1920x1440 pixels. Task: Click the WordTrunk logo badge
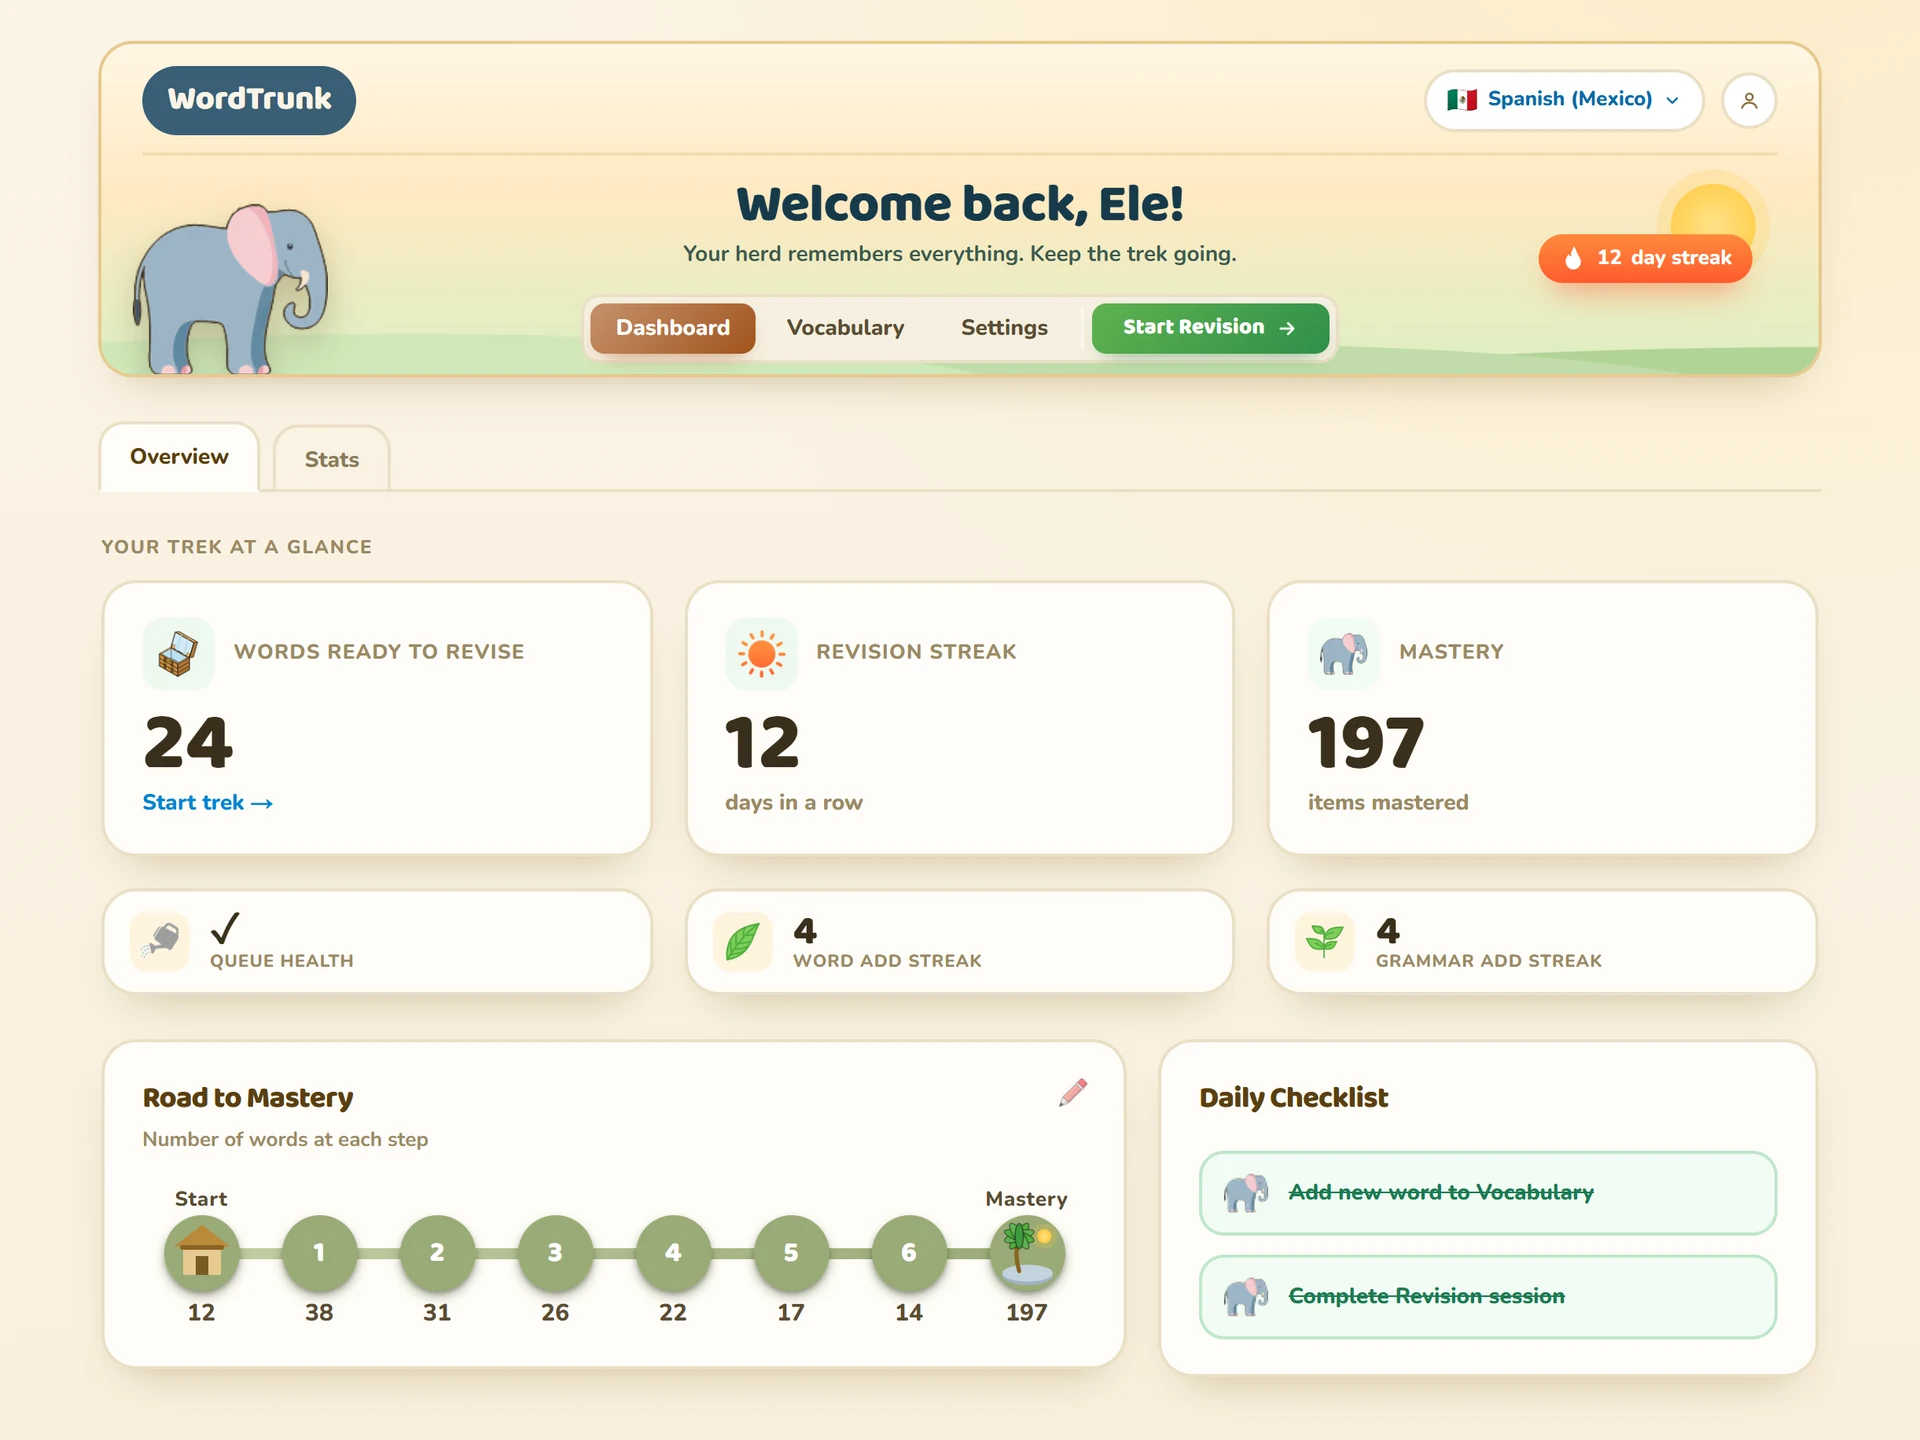click(x=249, y=100)
